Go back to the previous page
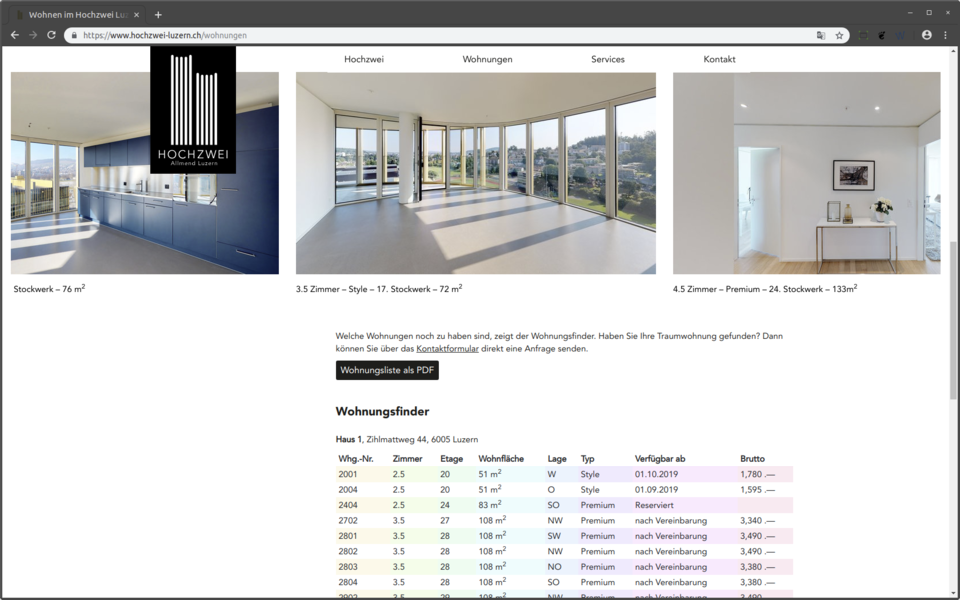Viewport: 960px width, 600px height. (15, 35)
